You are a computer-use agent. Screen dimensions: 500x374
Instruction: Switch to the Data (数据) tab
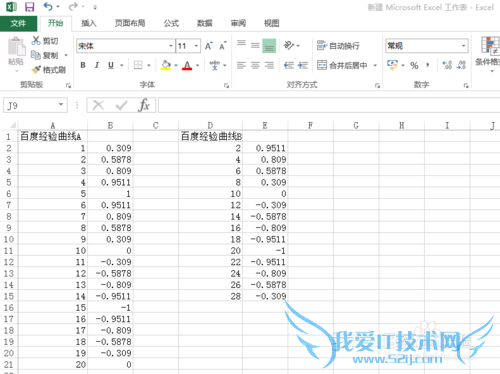click(205, 23)
